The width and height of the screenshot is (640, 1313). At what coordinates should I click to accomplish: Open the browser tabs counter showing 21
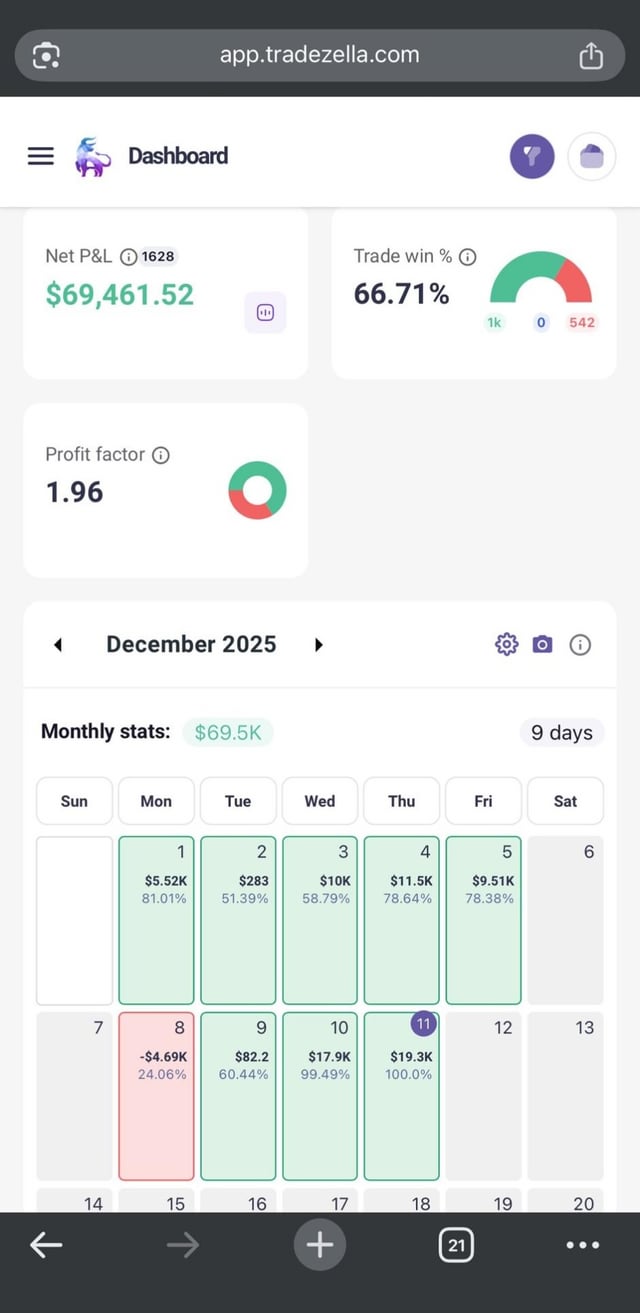(456, 1245)
